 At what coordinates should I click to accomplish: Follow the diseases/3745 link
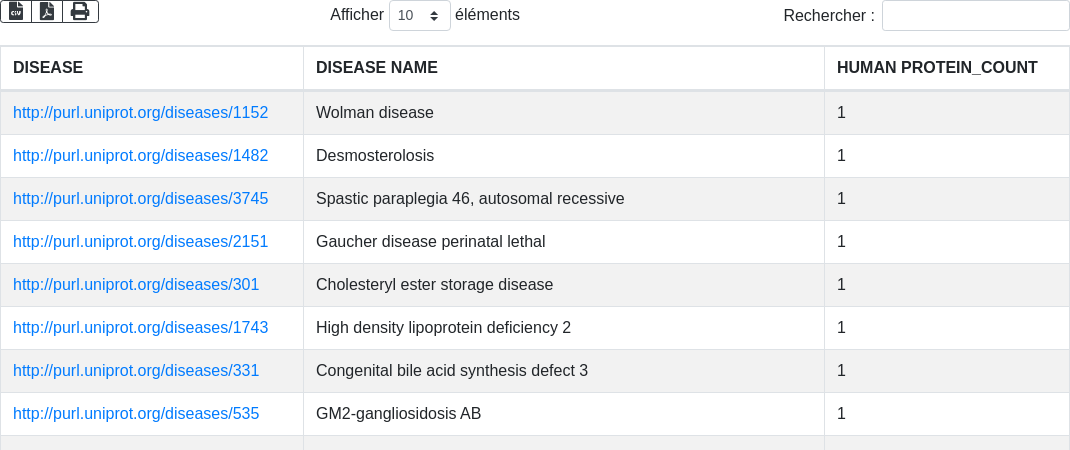[x=141, y=199]
